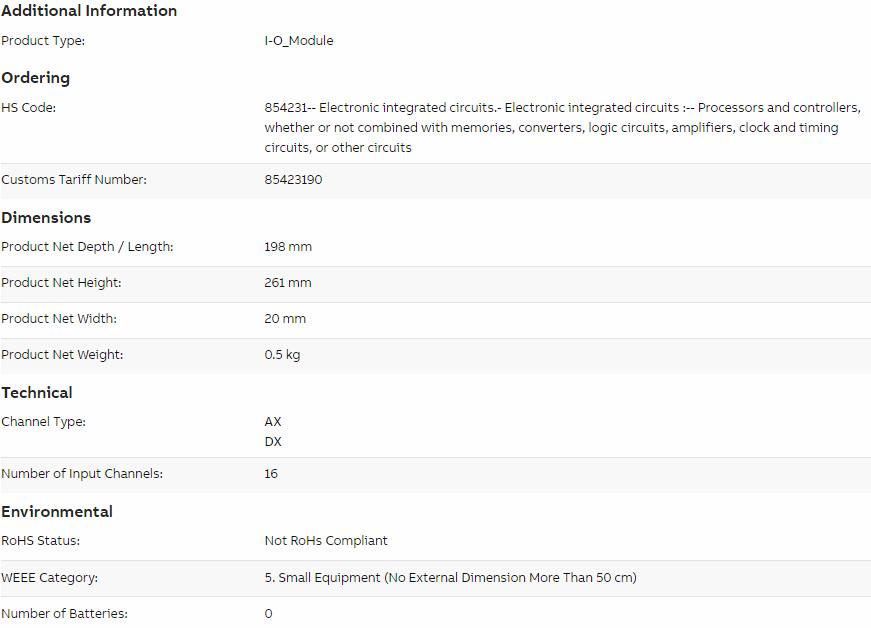Click the Customs Tariff Number value 85423190
The height and width of the screenshot is (628, 871).
[293, 179]
